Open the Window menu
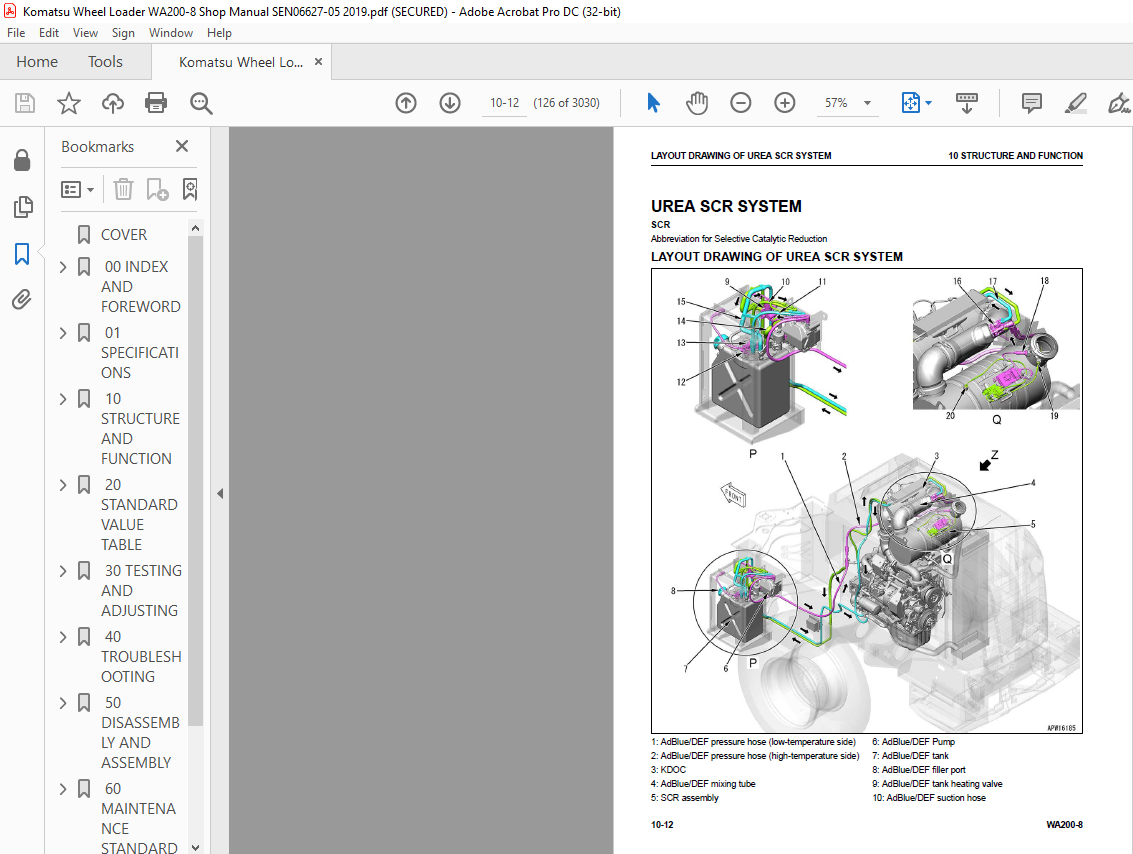Viewport: 1133px width, 854px height. pos(171,33)
